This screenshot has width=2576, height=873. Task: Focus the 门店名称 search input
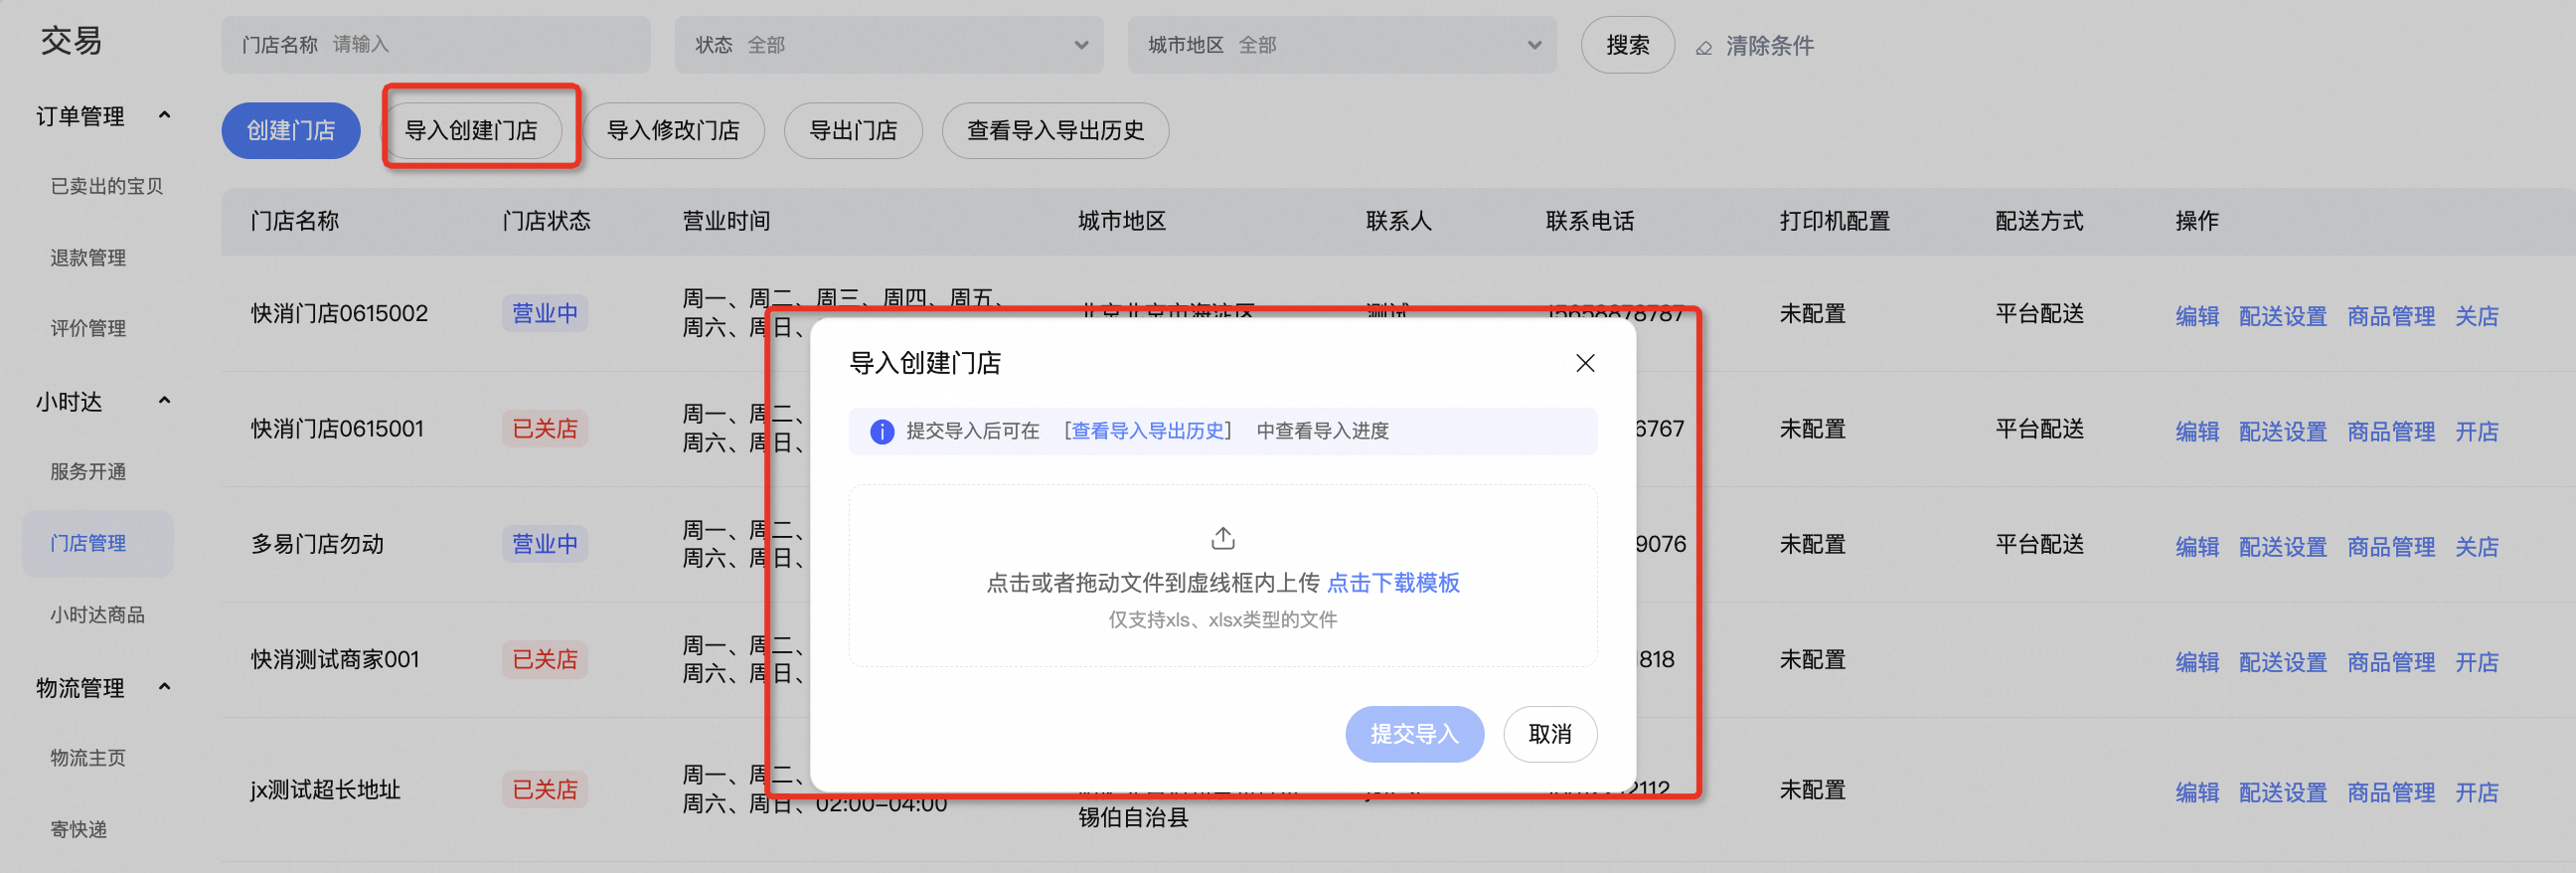(436, 45)
